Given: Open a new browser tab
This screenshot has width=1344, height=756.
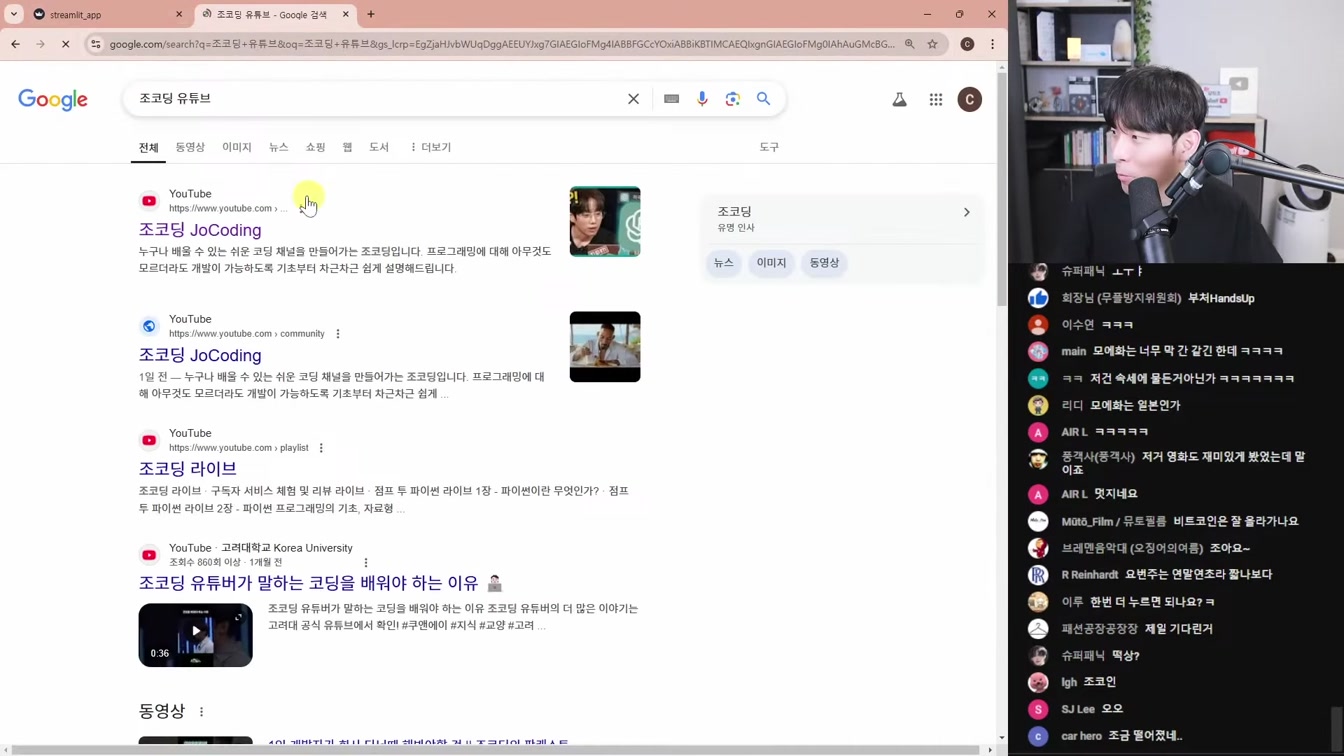Looking at the screenshot, I should click(x=371, y=14).
